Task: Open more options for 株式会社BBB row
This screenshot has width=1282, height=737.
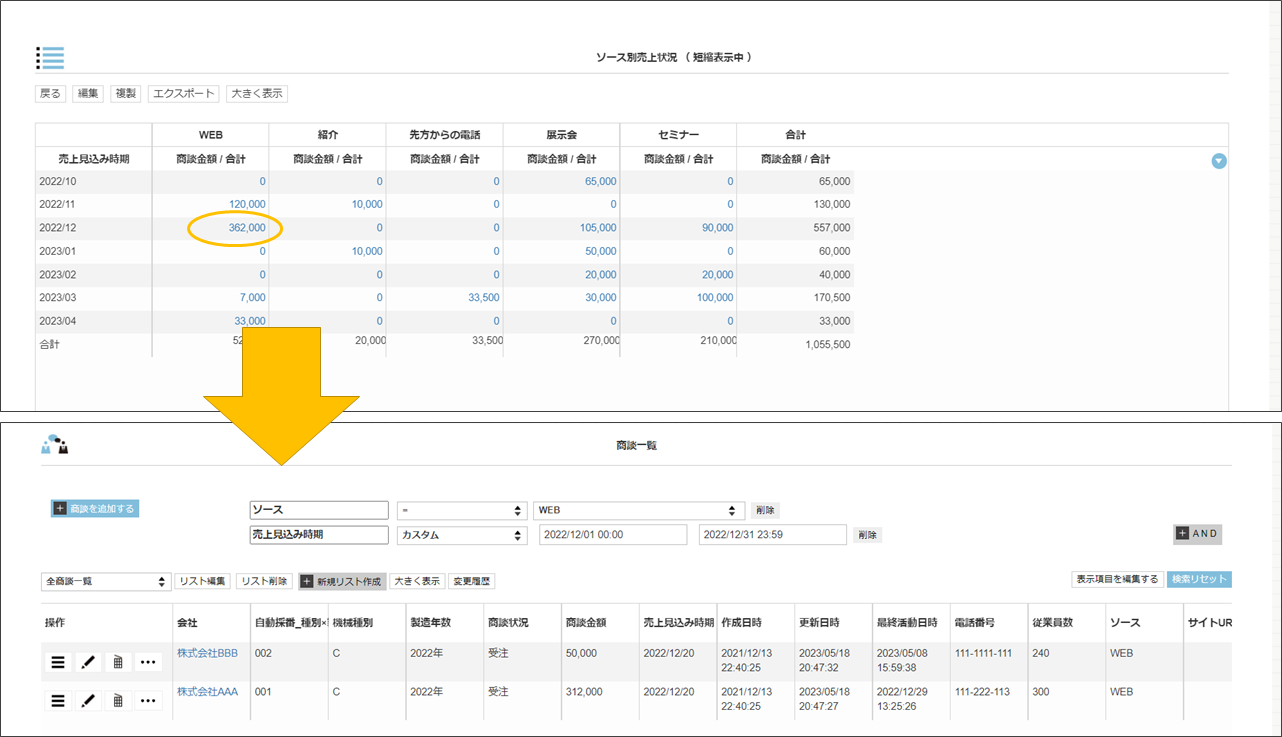Action: point(149,662)
